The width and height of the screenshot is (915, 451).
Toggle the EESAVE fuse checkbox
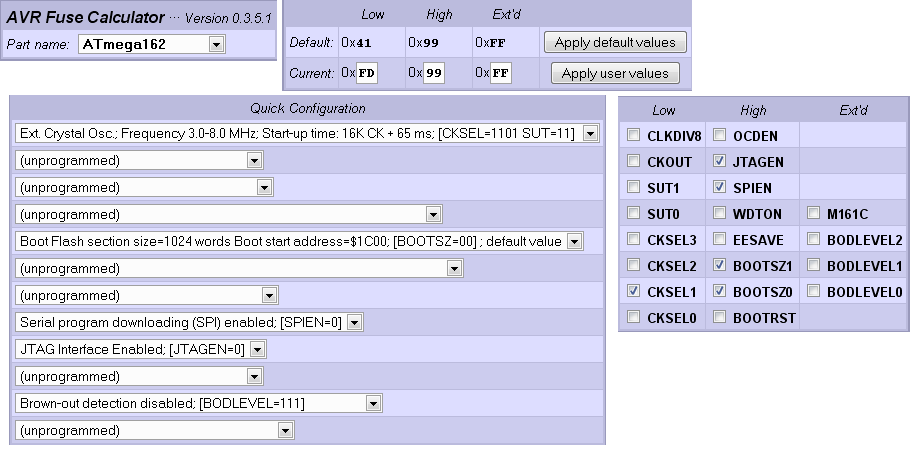coord(720,239)
